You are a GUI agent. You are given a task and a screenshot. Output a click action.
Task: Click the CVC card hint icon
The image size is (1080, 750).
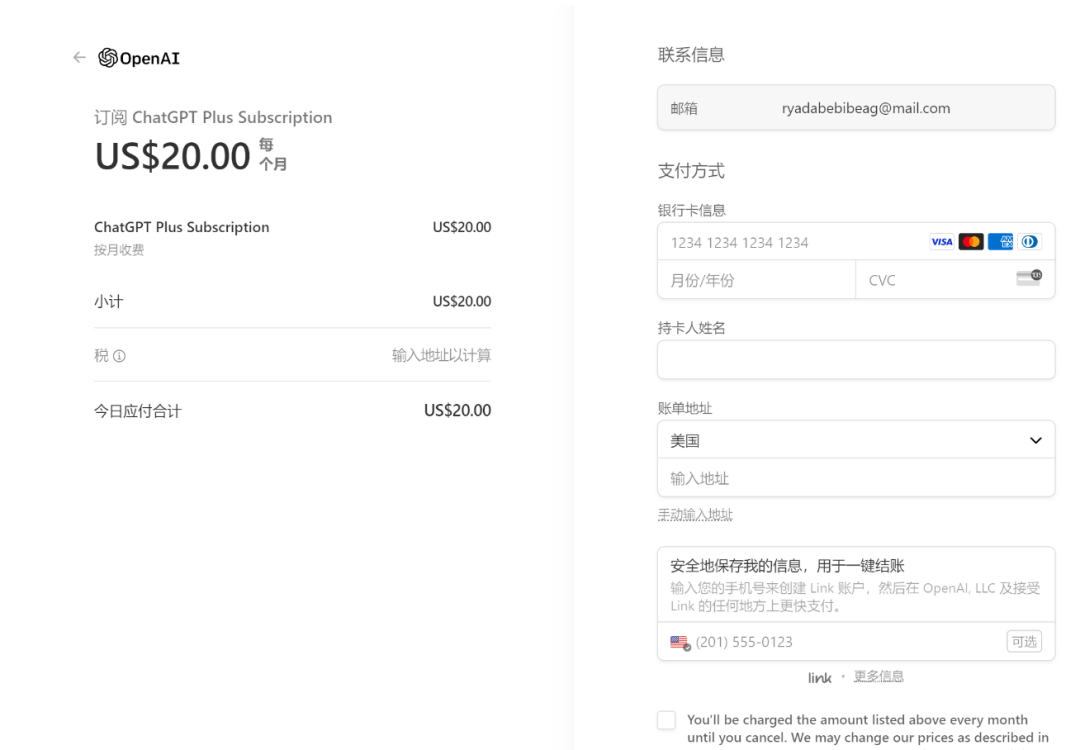pos(1028,278)
